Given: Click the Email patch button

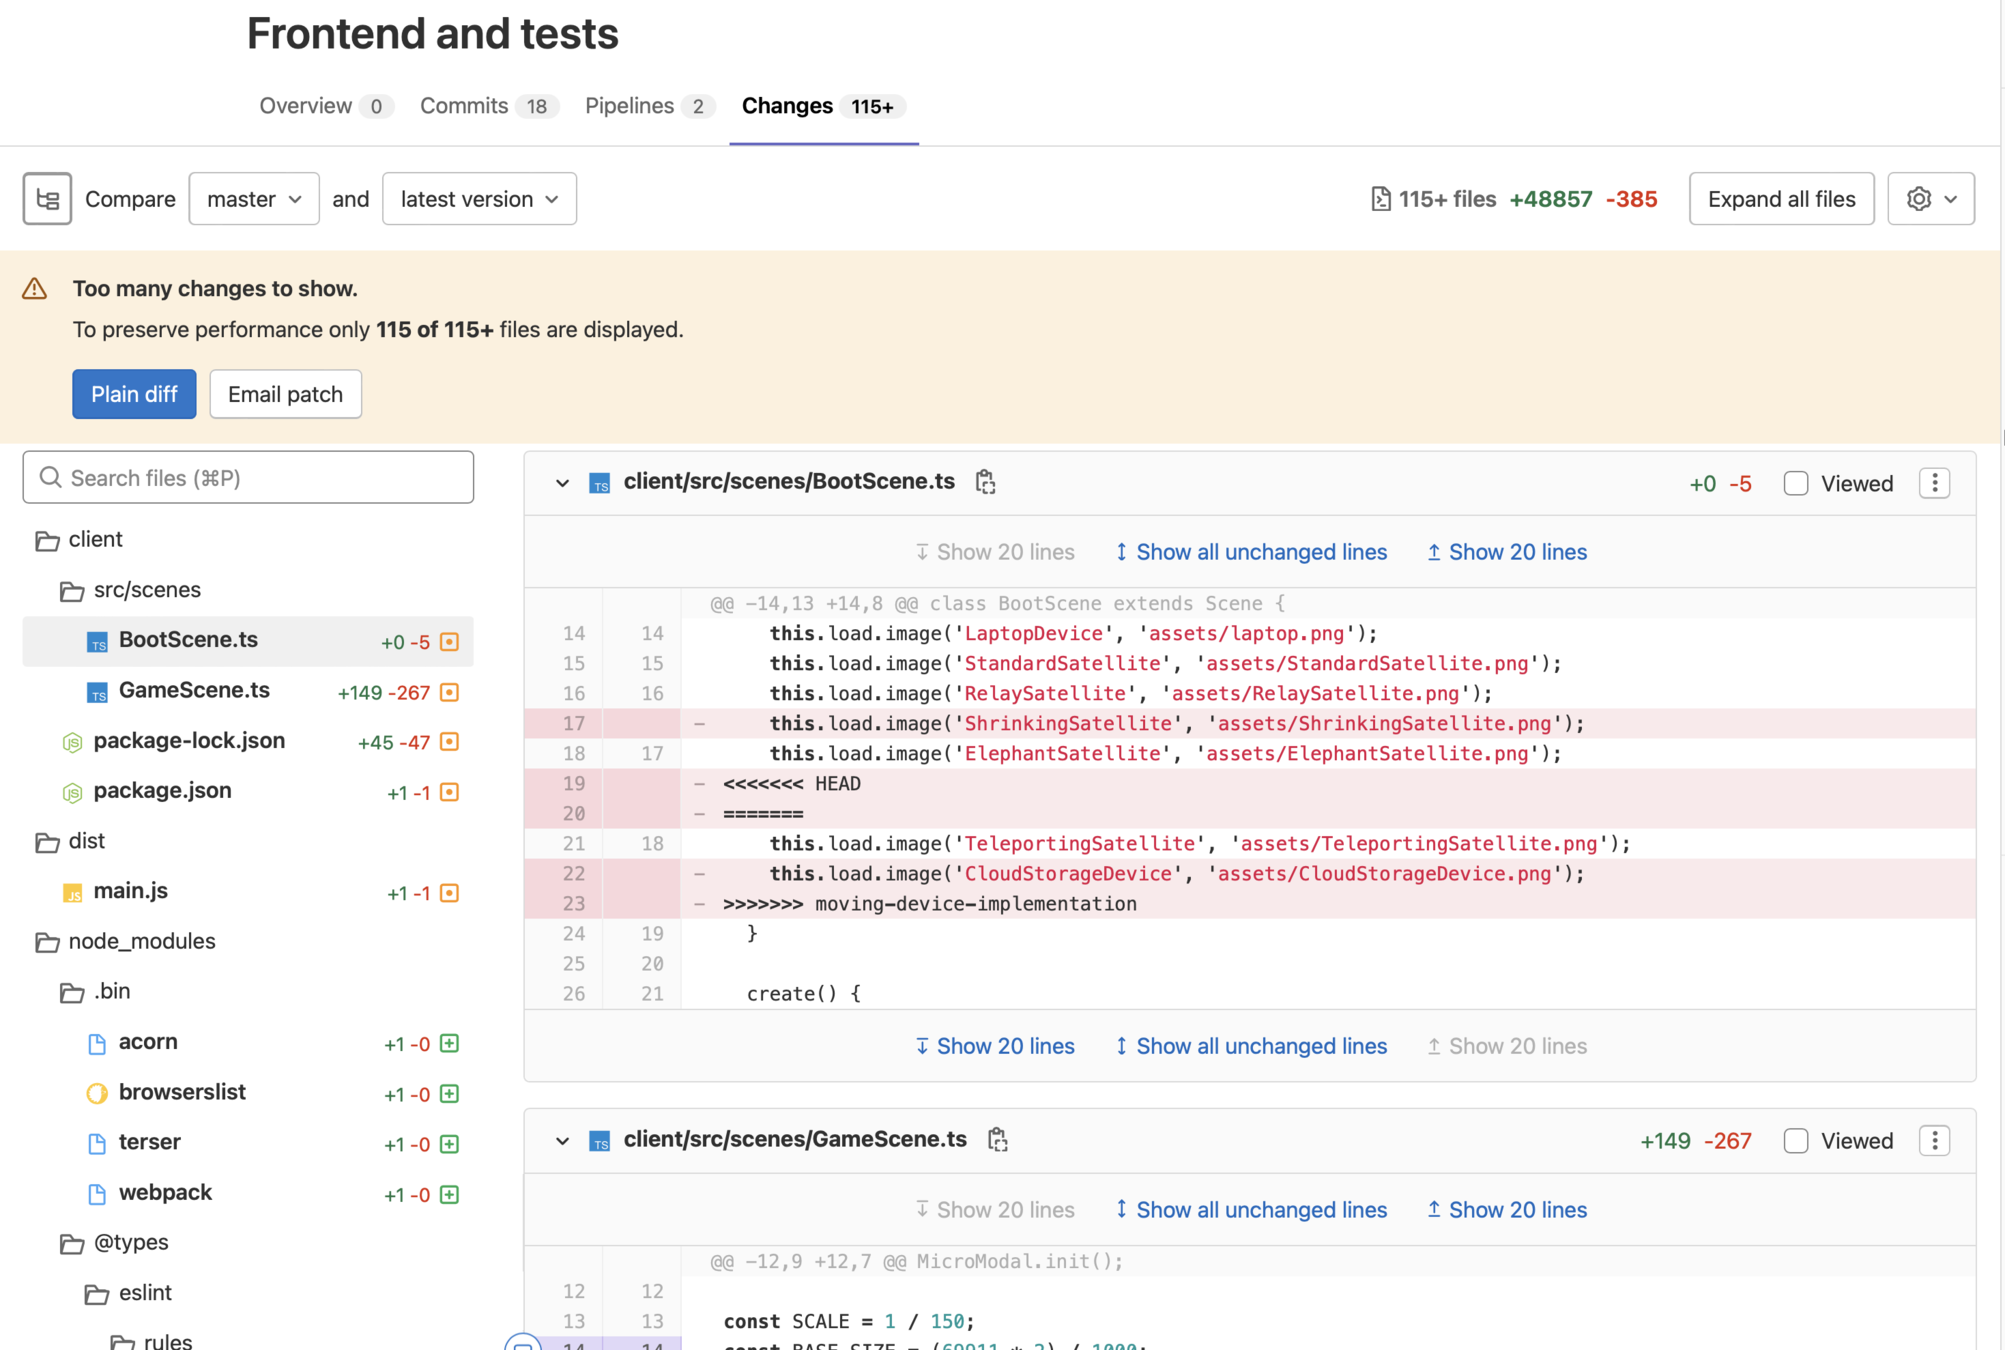Looking at the screenshot, I should point(285,394).
